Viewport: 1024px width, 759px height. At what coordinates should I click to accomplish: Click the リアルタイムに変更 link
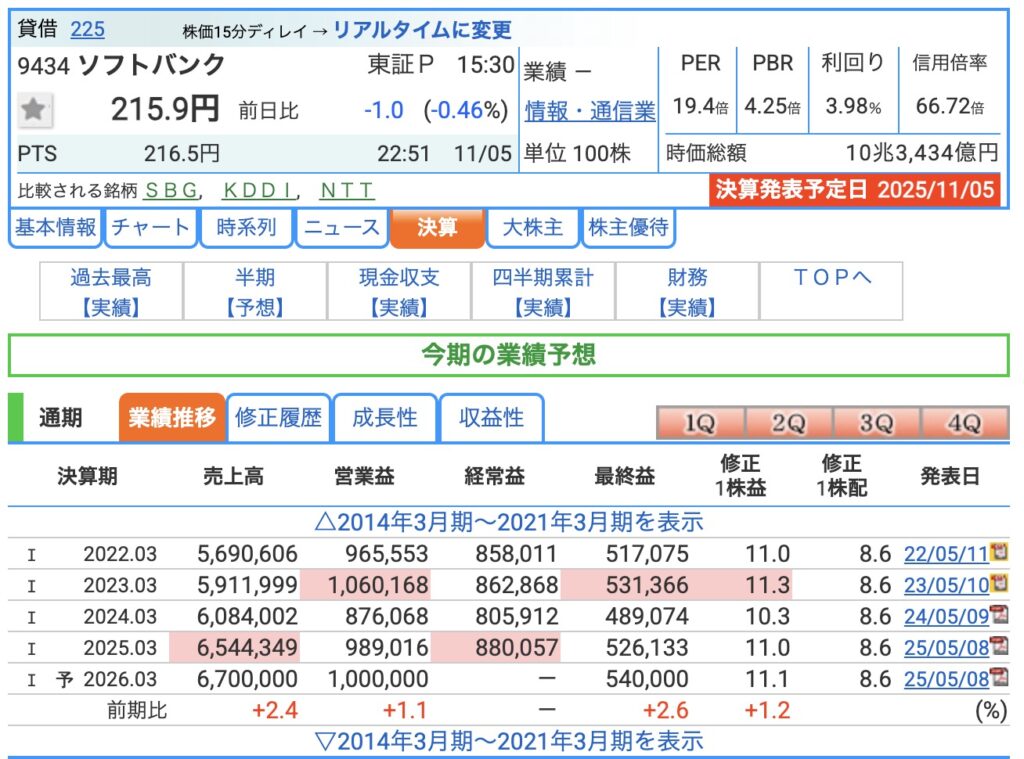pyautogui.click(x=422, y=30)
